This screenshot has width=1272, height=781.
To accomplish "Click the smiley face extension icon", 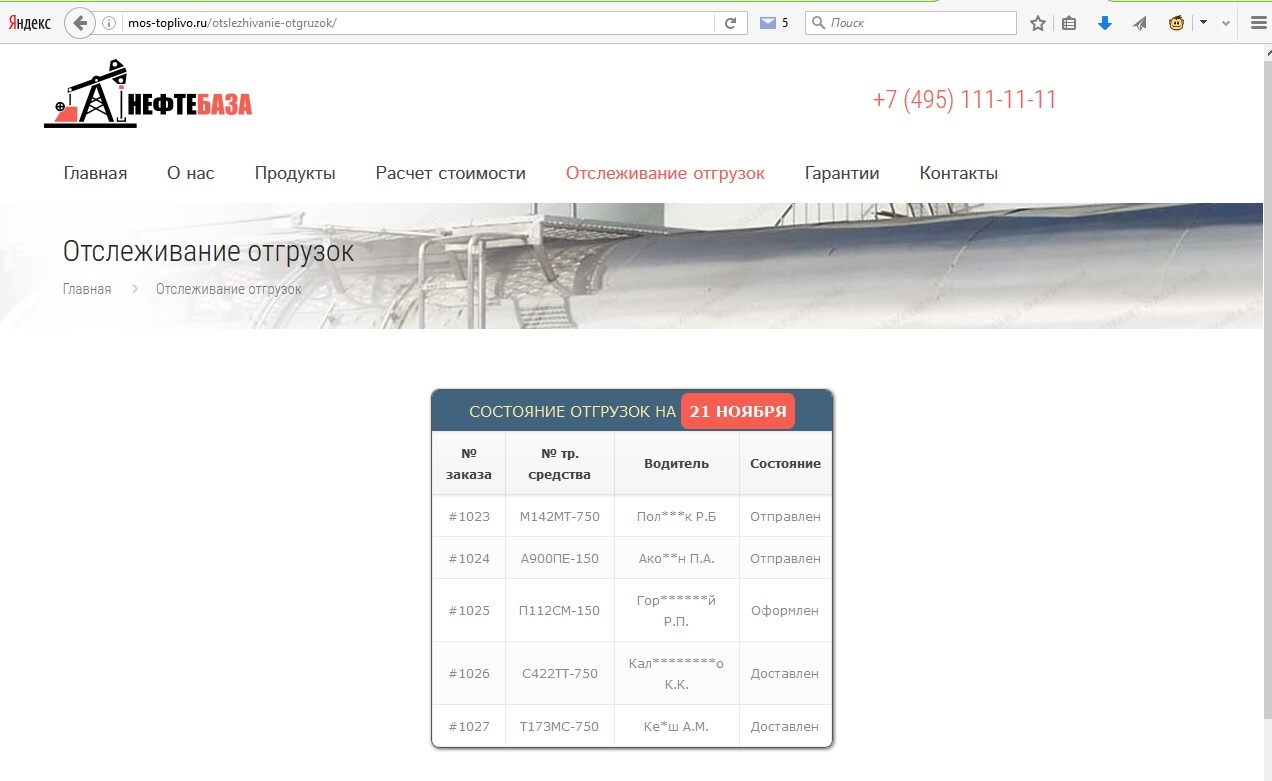I will [1177, 23].
